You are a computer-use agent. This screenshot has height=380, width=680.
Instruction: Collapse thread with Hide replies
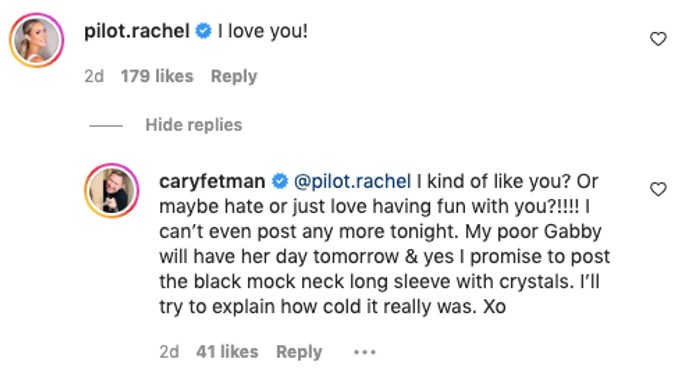pyautogui.click(x=194, y=125)
